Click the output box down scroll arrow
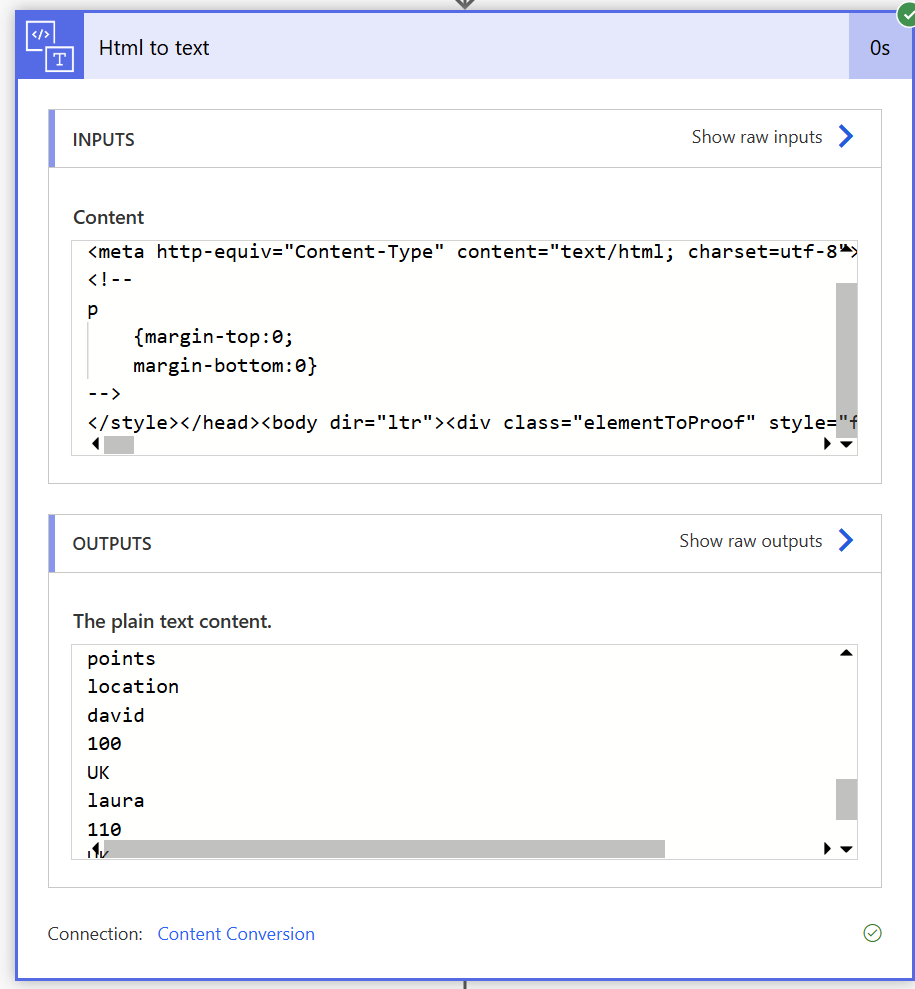The height and width of the screenshot is (989, 915). click(846, 849)
